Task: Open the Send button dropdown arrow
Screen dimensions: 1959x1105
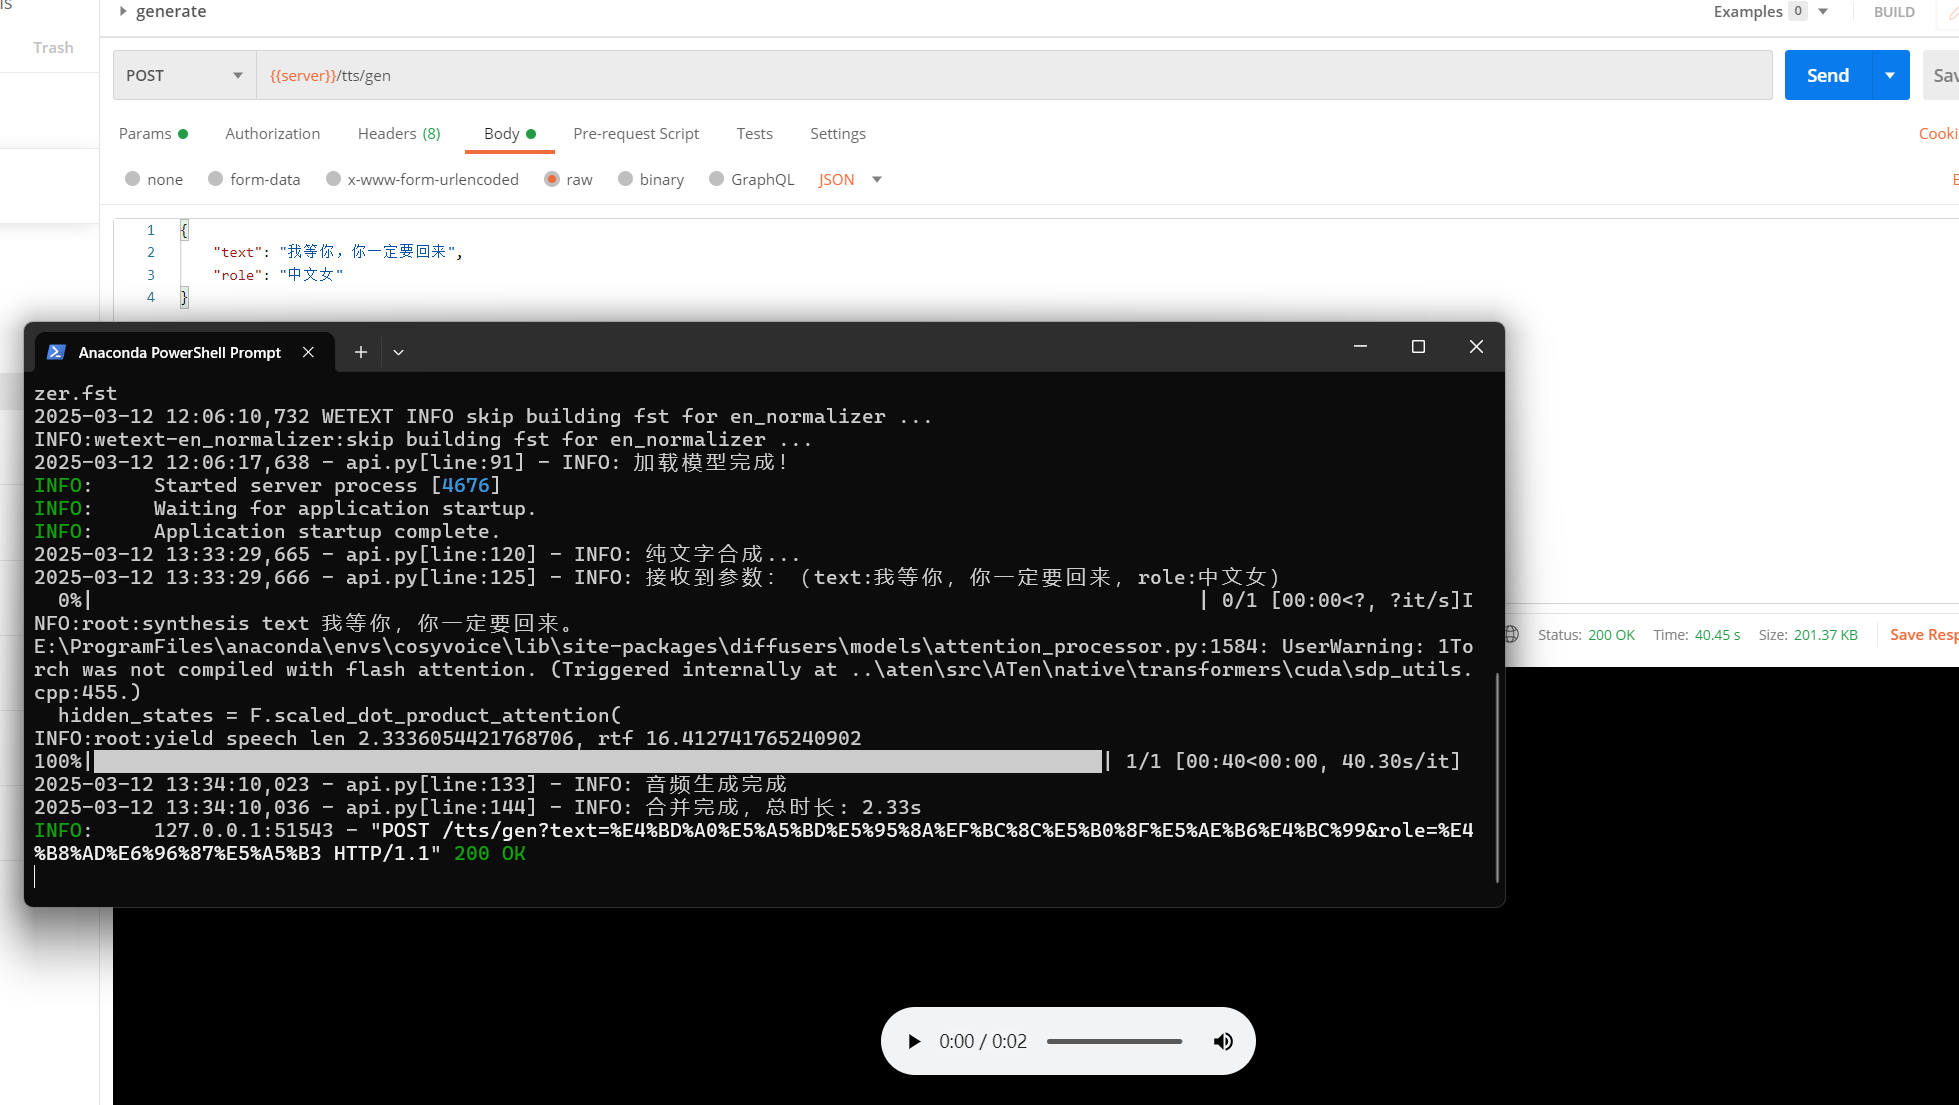Action: pyautogui.click(x=1890, y=75)
